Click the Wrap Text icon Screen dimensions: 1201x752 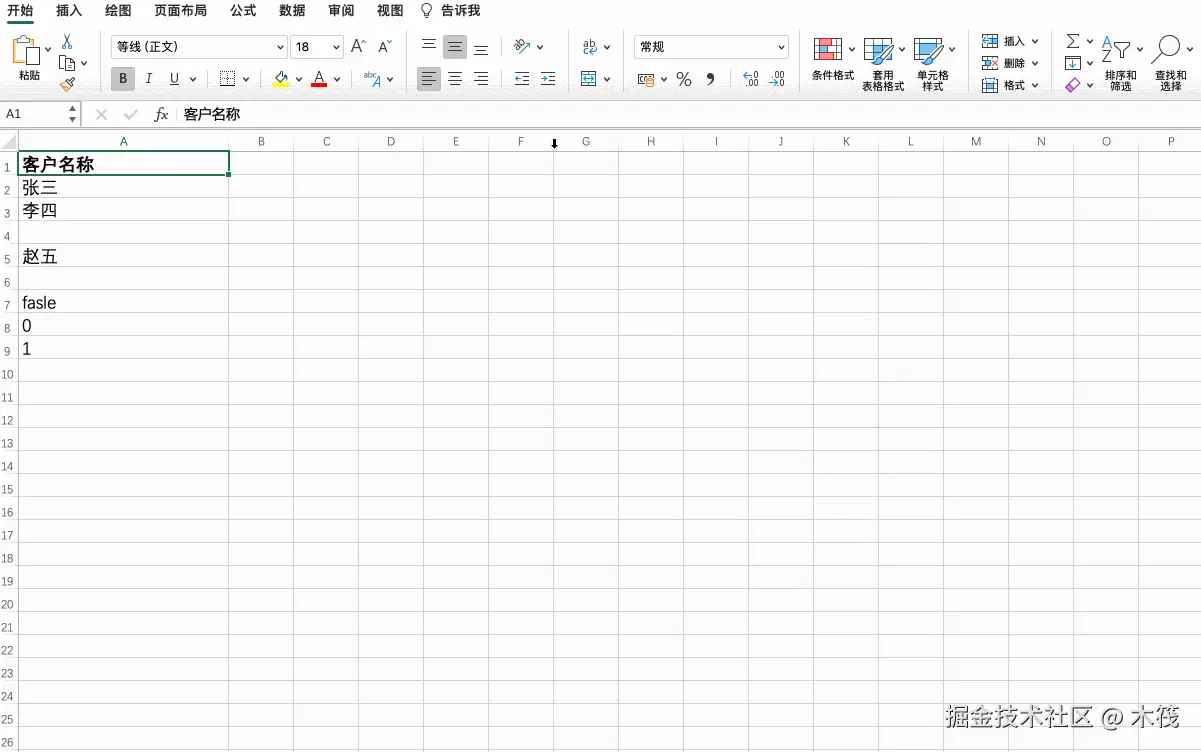[x=590, y=47]
